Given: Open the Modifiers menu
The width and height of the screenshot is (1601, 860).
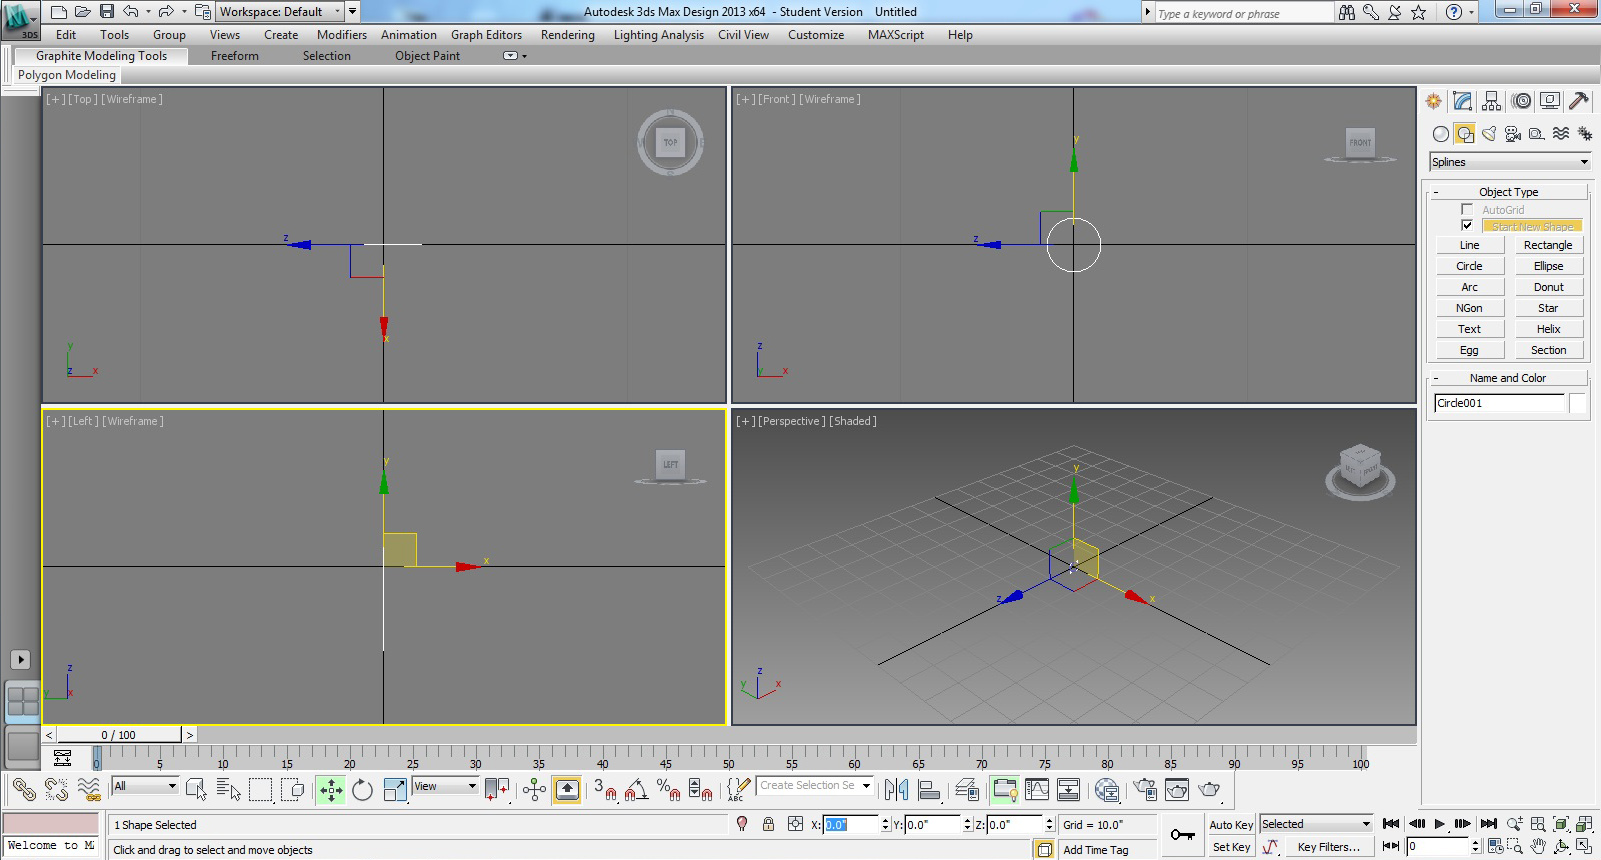Looking at the screenshot, I should tap(342, 35).
